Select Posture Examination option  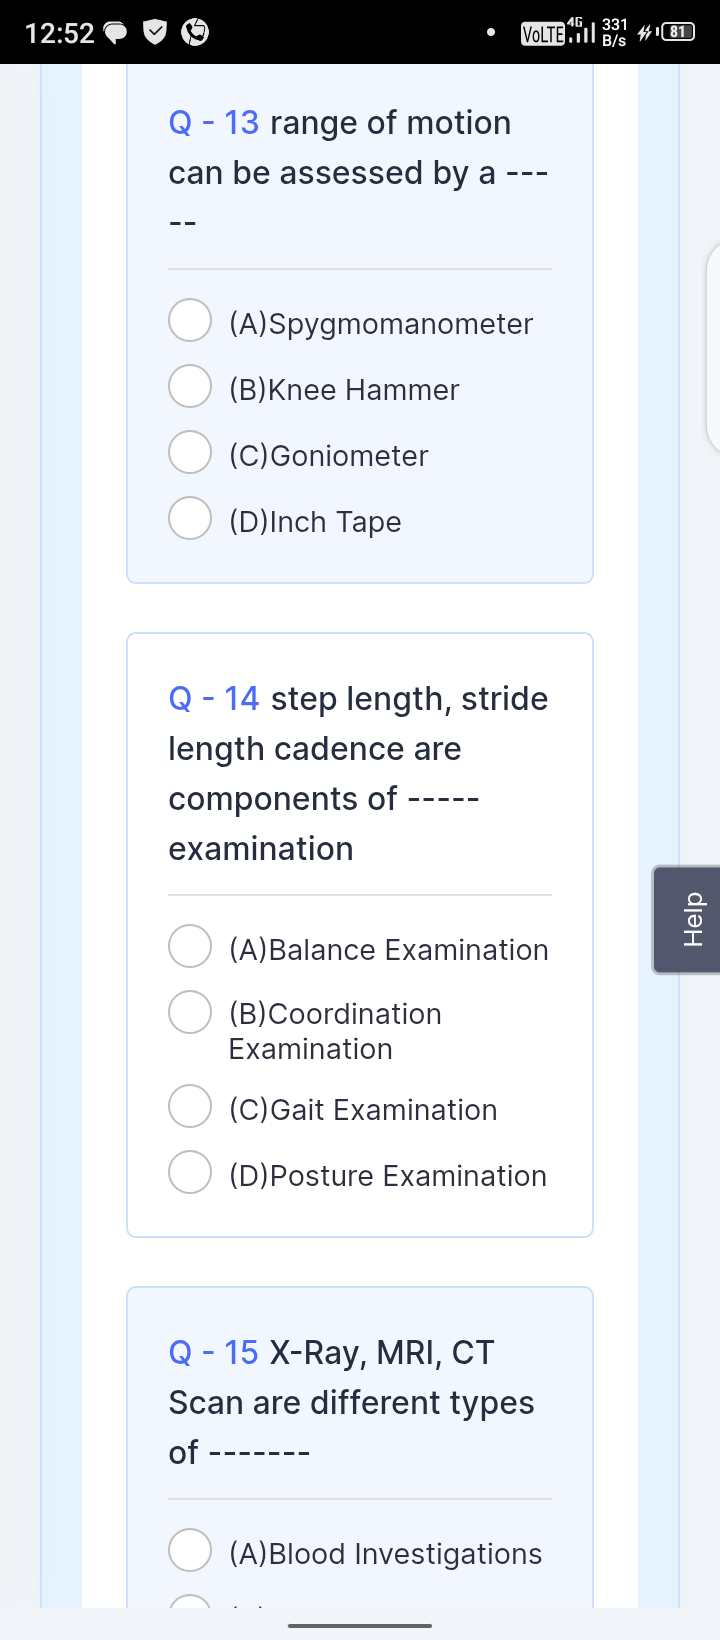tap(190, 1172)
